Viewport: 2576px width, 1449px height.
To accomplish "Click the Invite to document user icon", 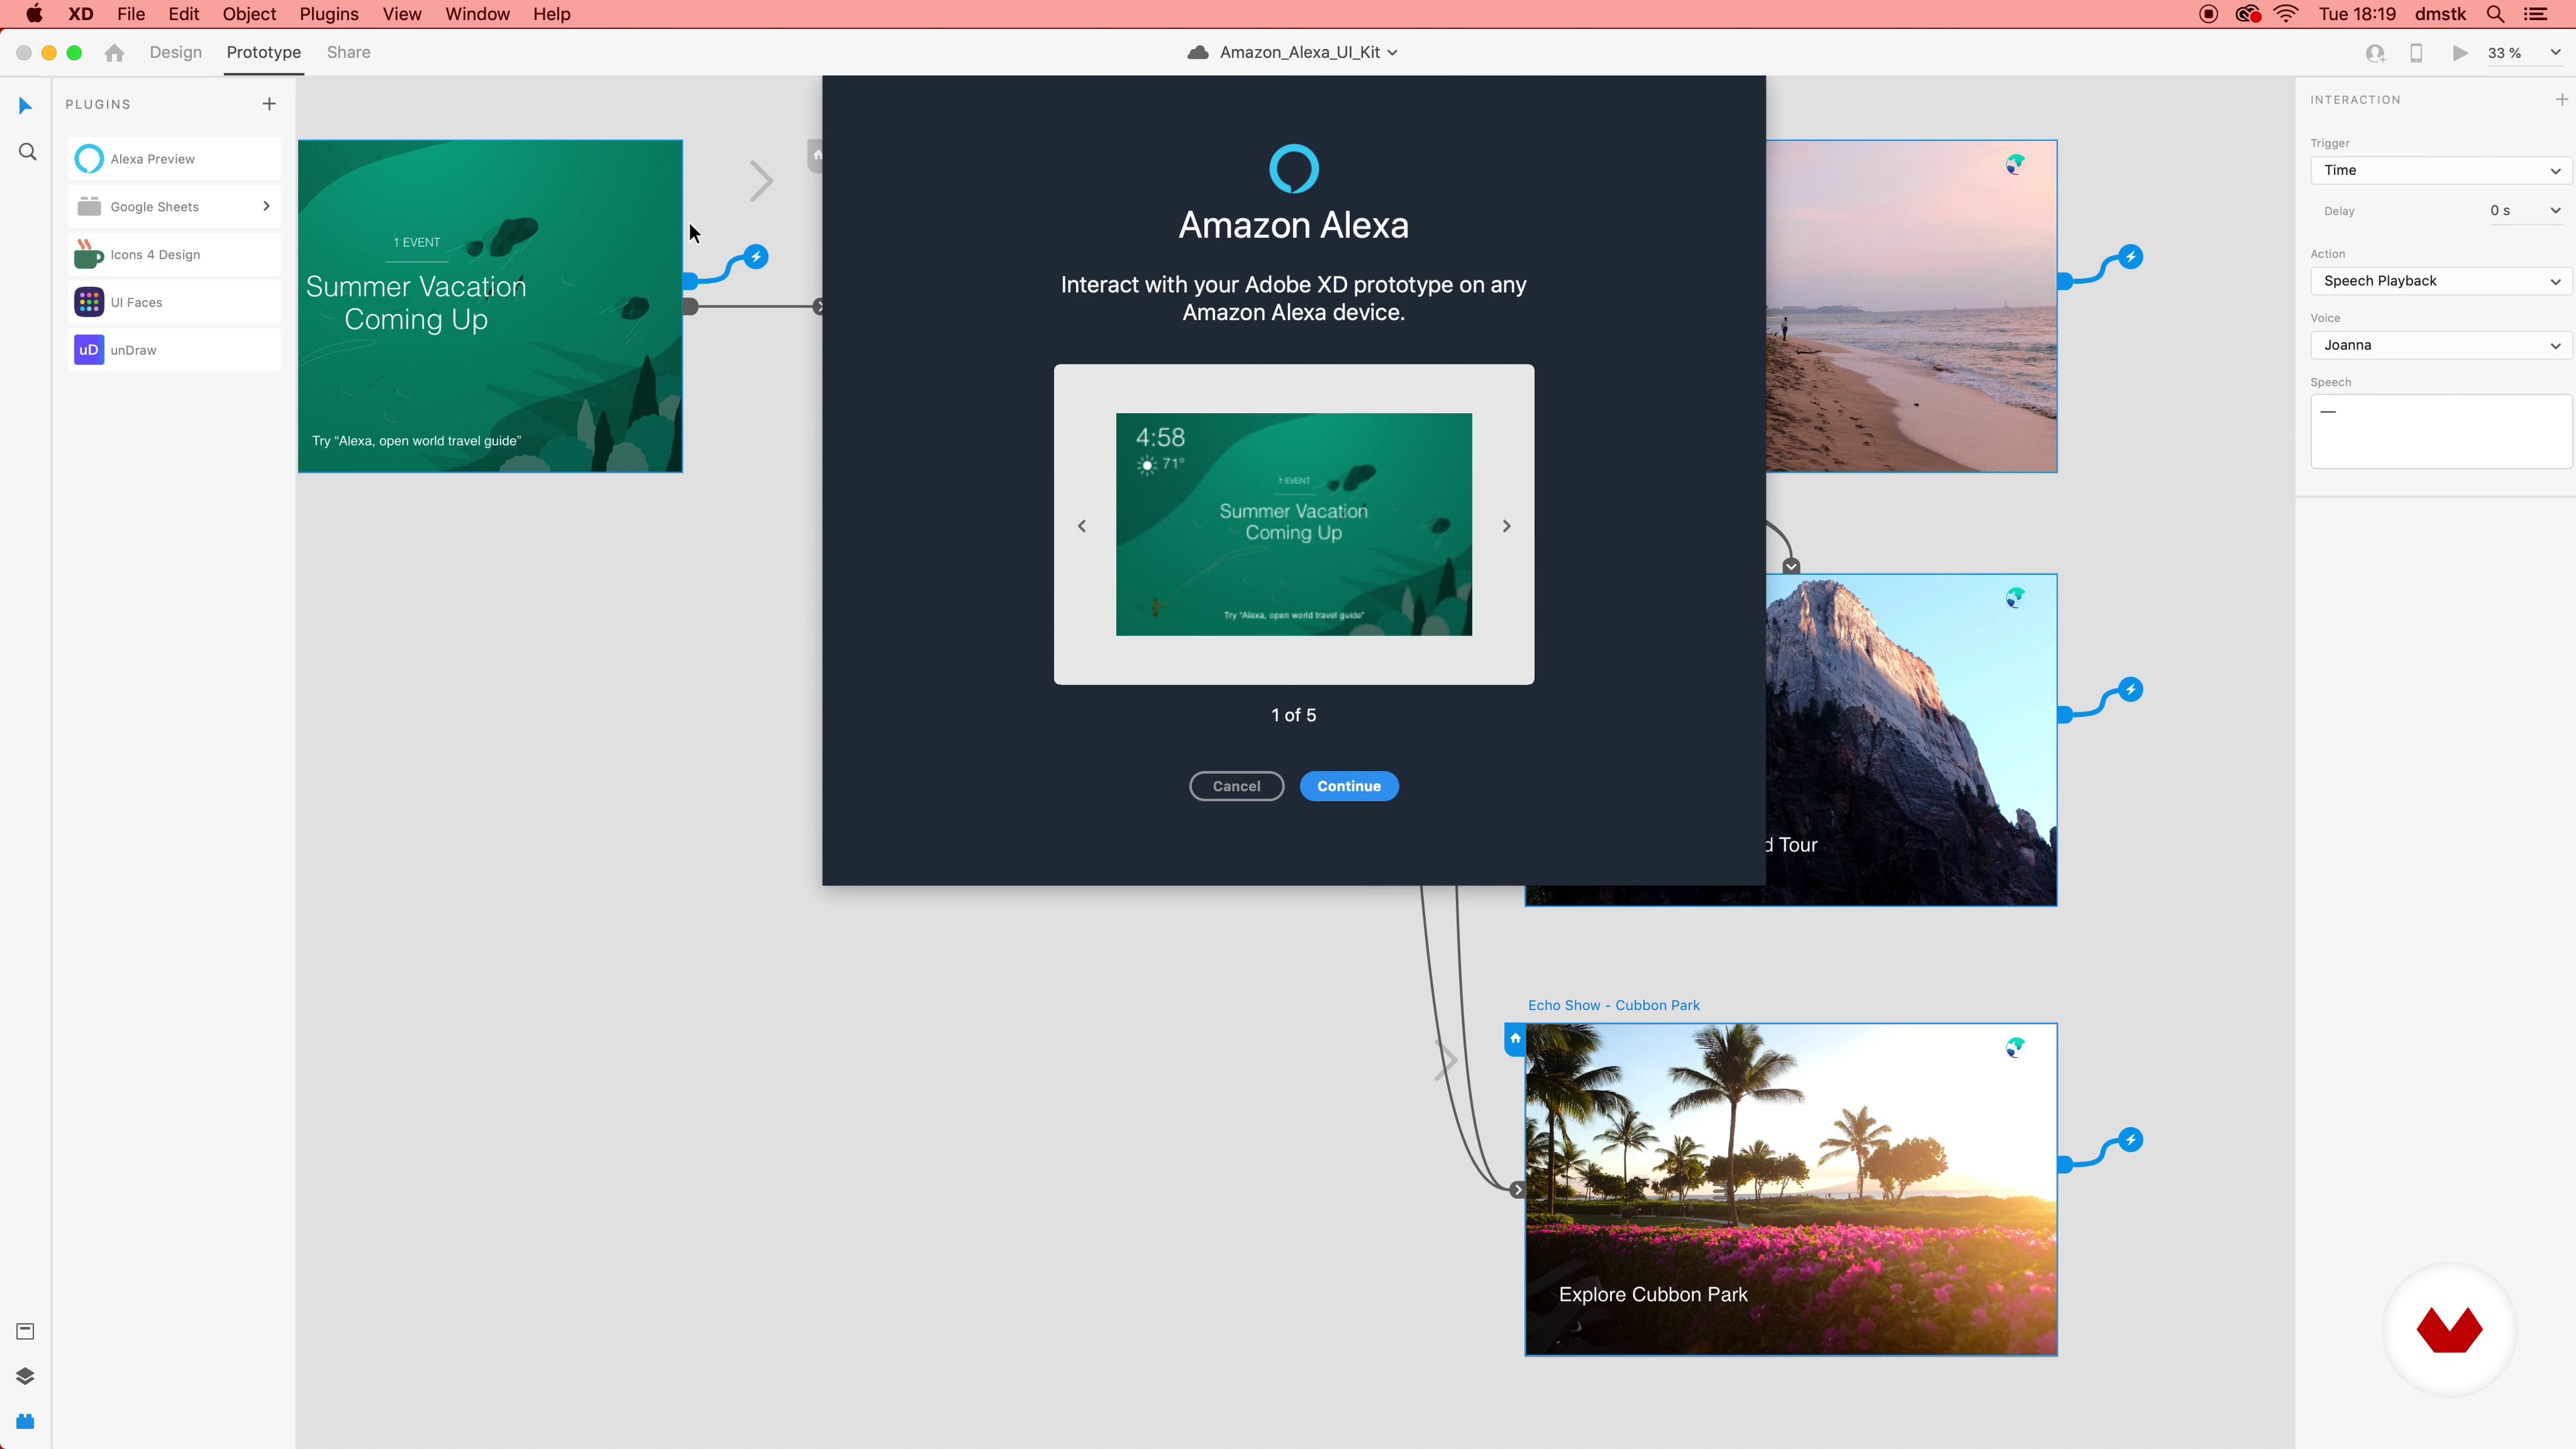I will 2375,53.
